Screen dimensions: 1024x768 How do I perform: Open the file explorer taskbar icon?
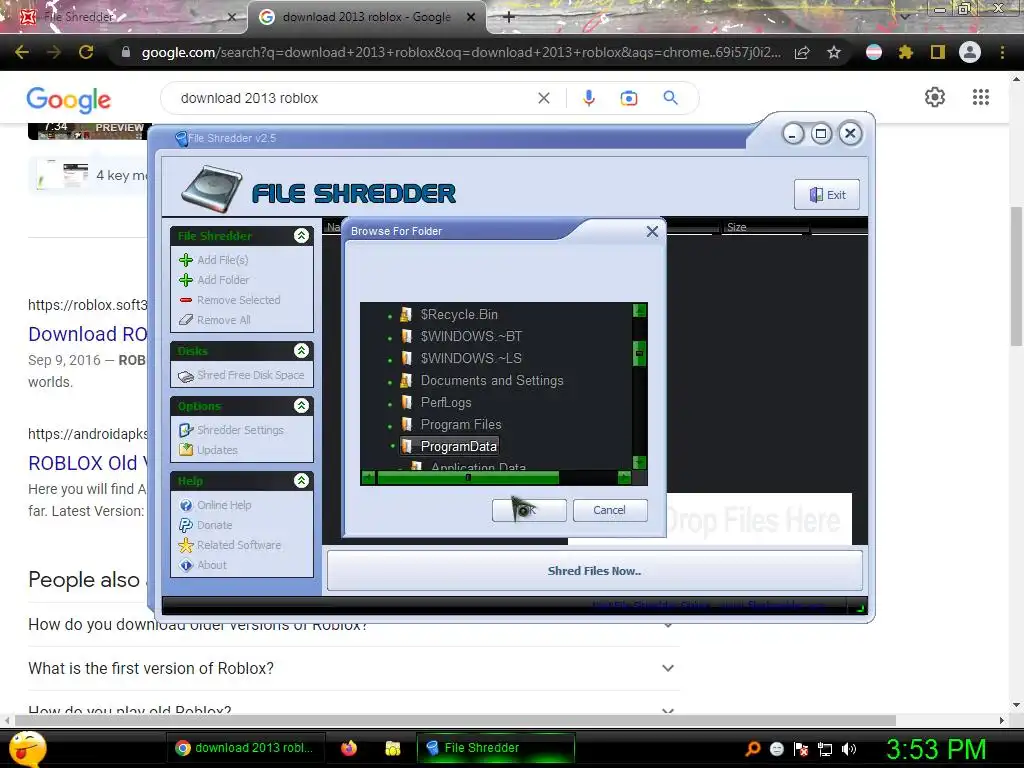(x=392, y=748)
